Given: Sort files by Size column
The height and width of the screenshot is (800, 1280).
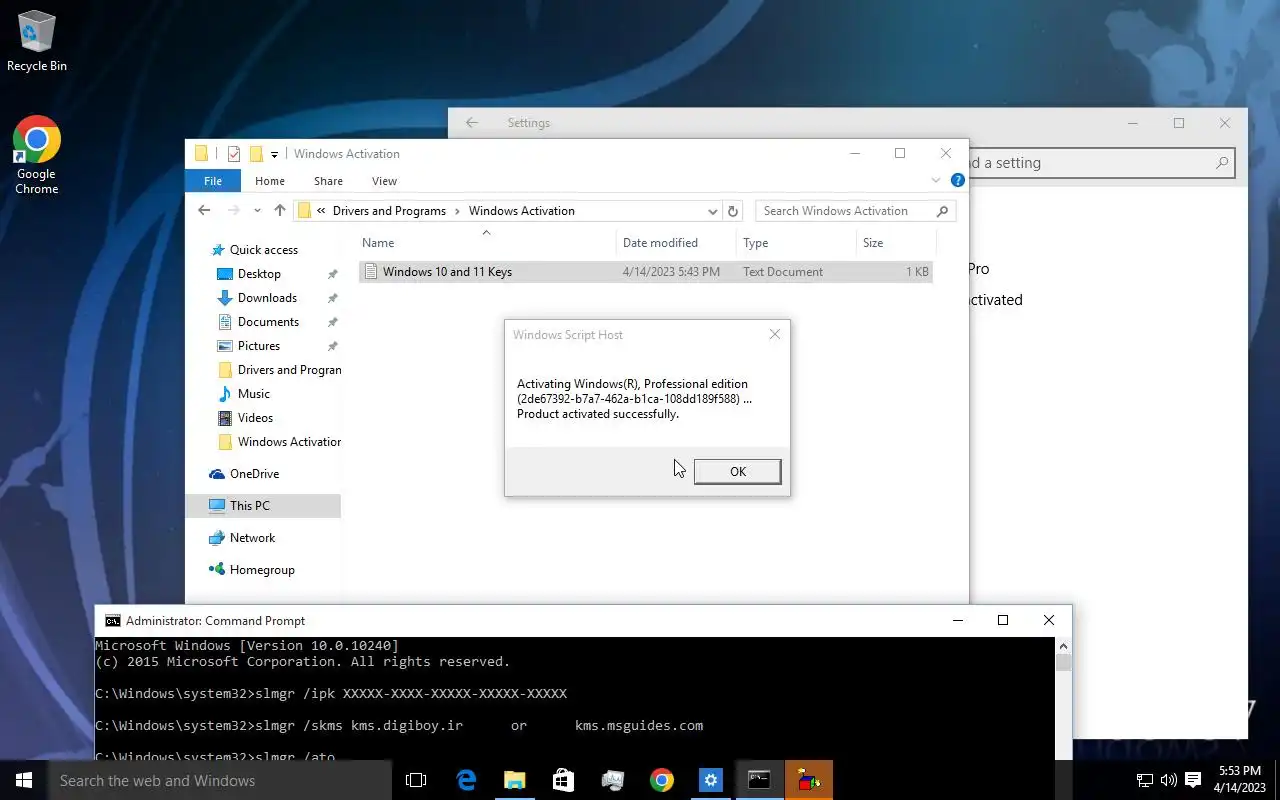Looking at the screenshot, I should 896,243.
